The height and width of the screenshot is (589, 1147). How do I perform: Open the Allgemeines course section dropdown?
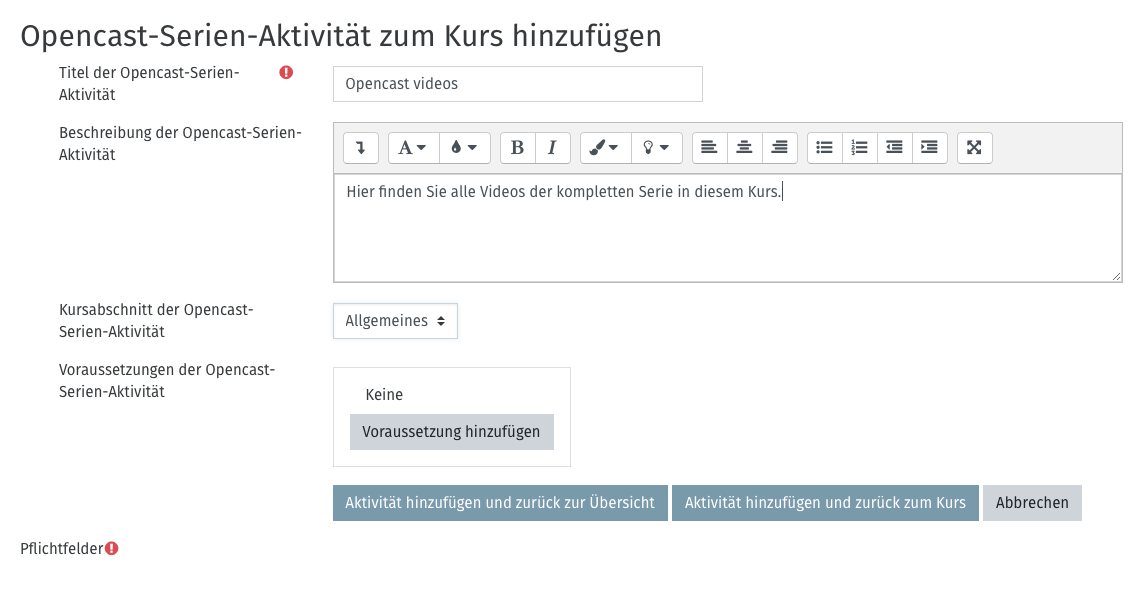point(395,321)
